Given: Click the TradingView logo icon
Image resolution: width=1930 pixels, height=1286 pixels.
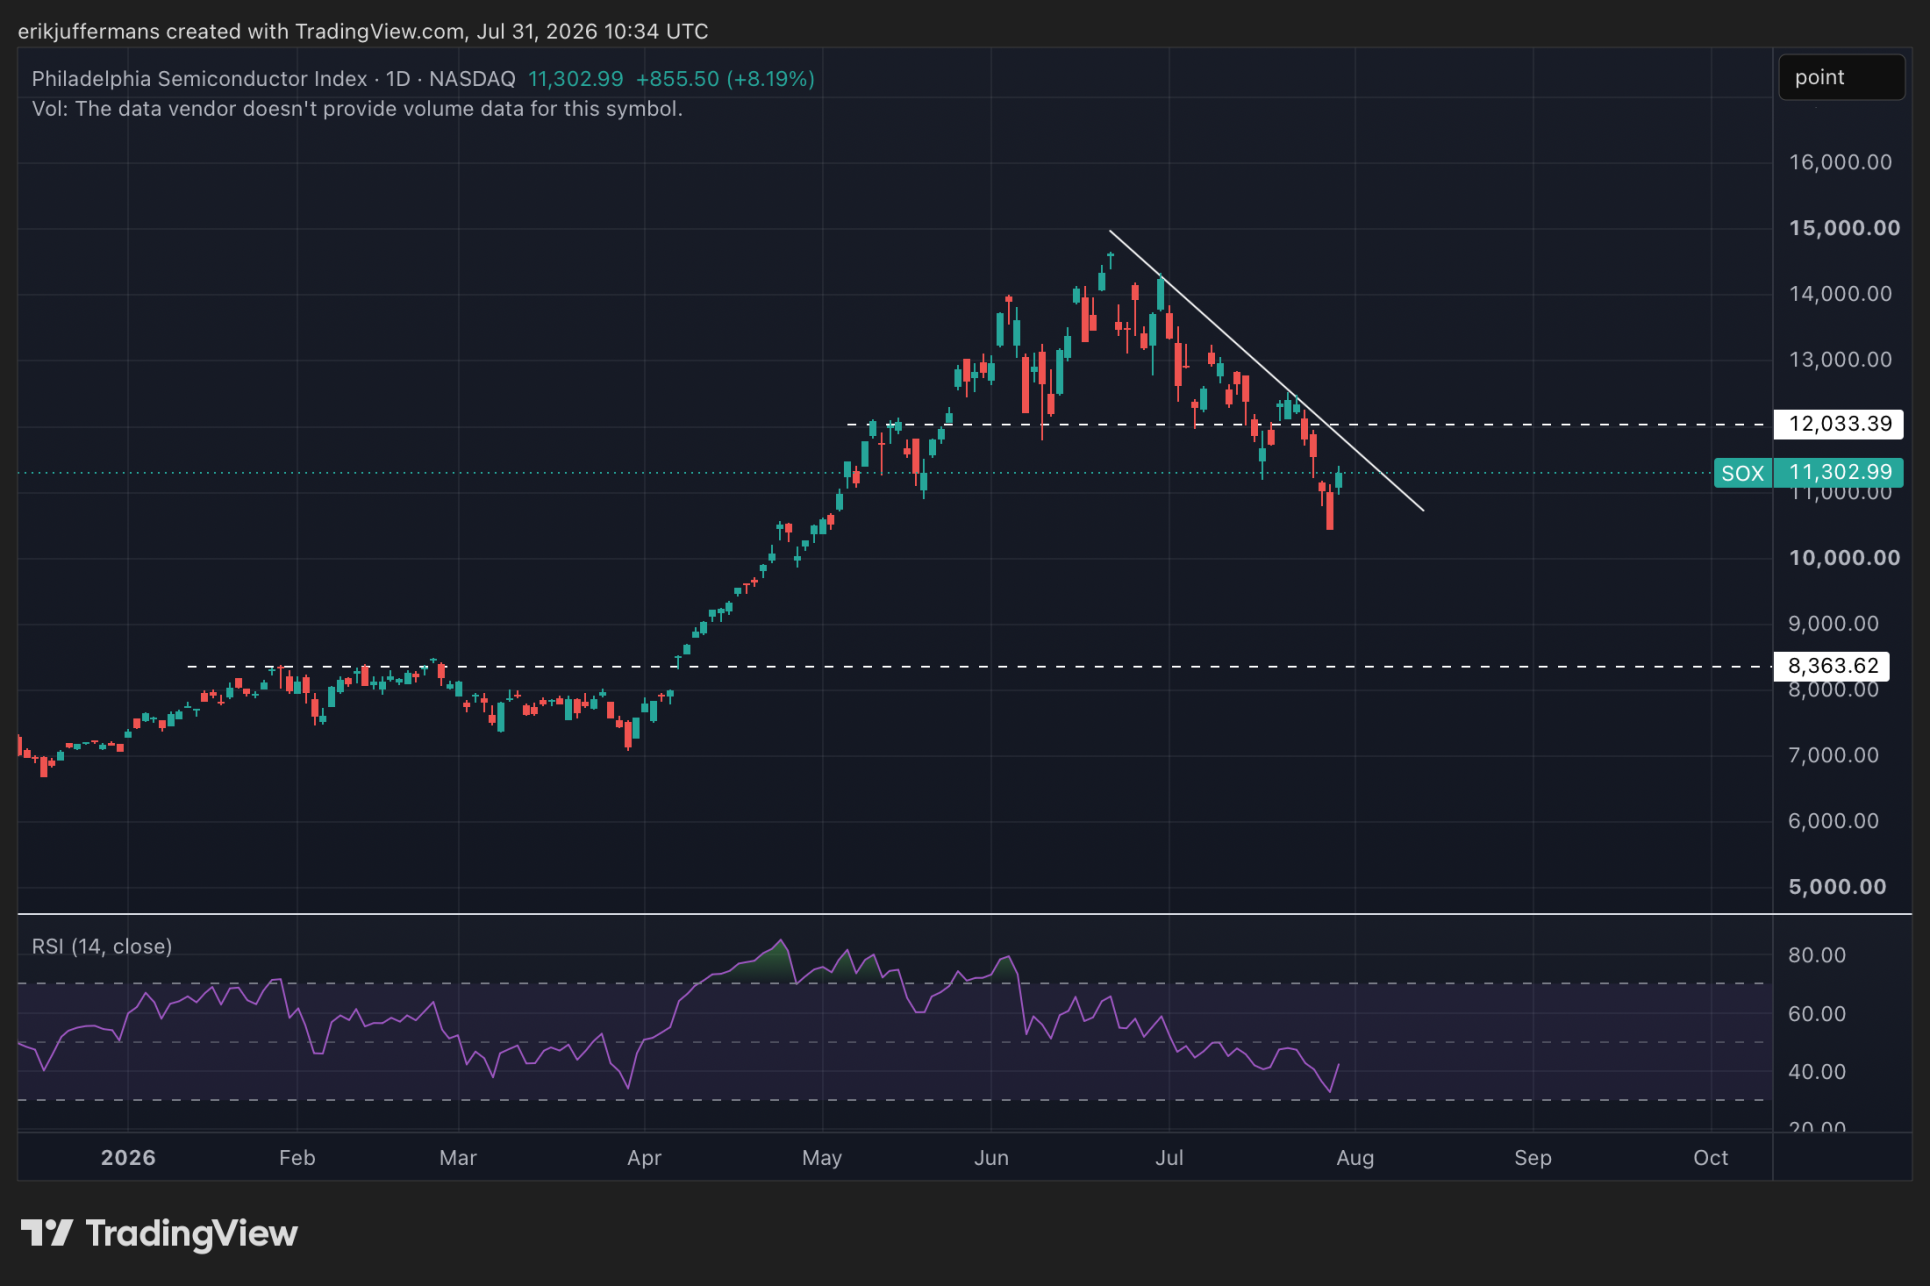Looking at the screenshot, I should (46, 1233).
